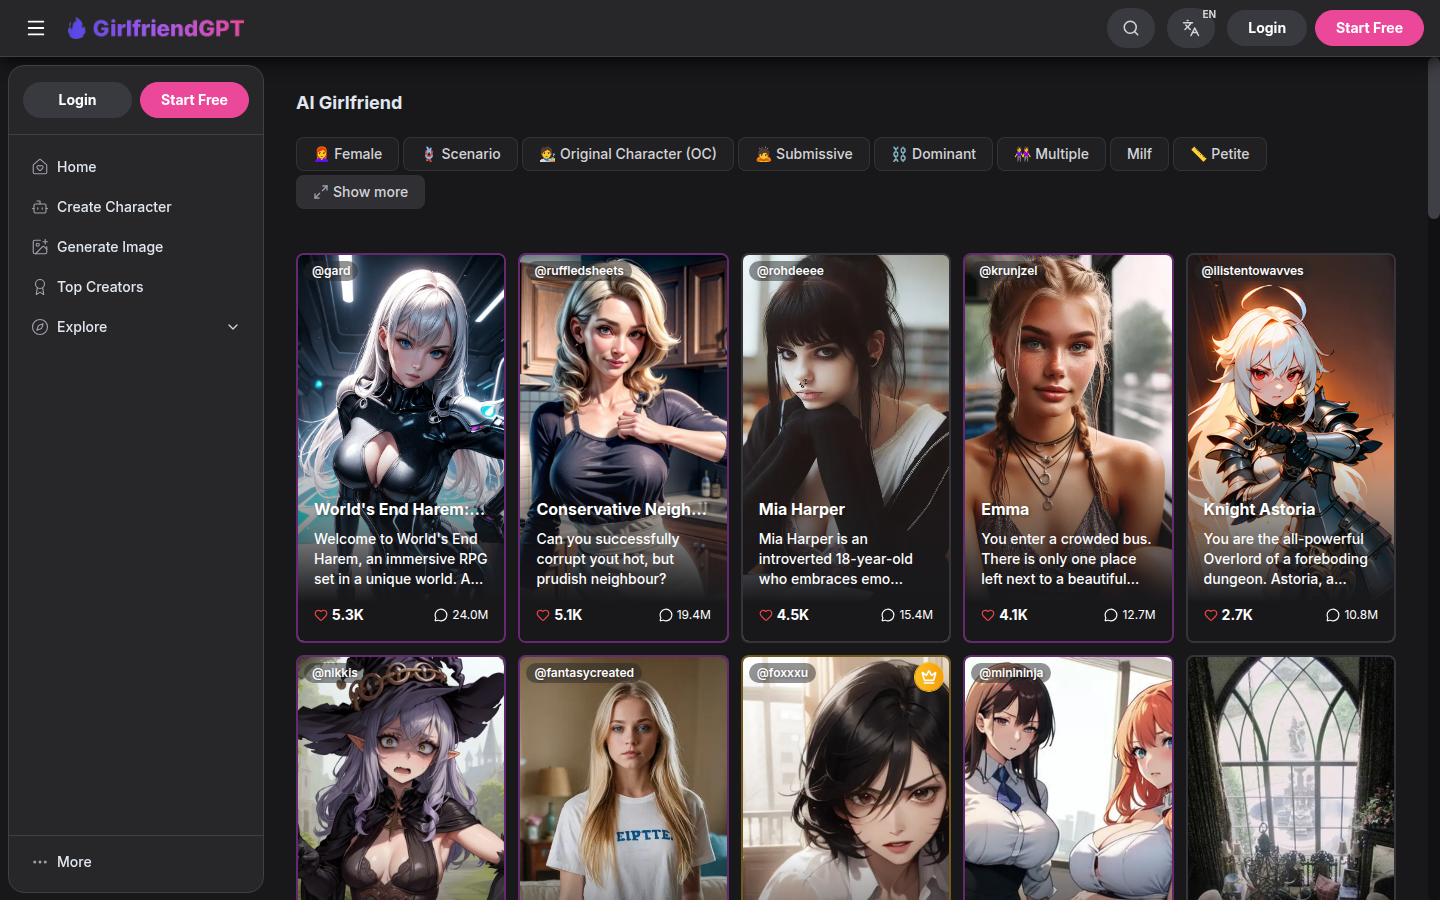Click the AI Girlfriend heading
This screenshot has width=1440, height=900.
[x=349, y=103]
